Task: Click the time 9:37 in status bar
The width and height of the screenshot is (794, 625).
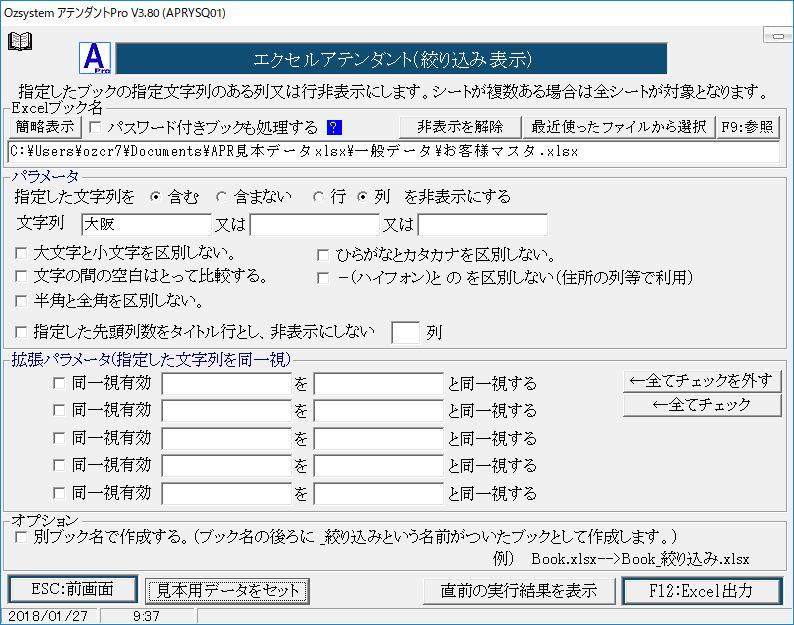Action: (x=146, y=616)
